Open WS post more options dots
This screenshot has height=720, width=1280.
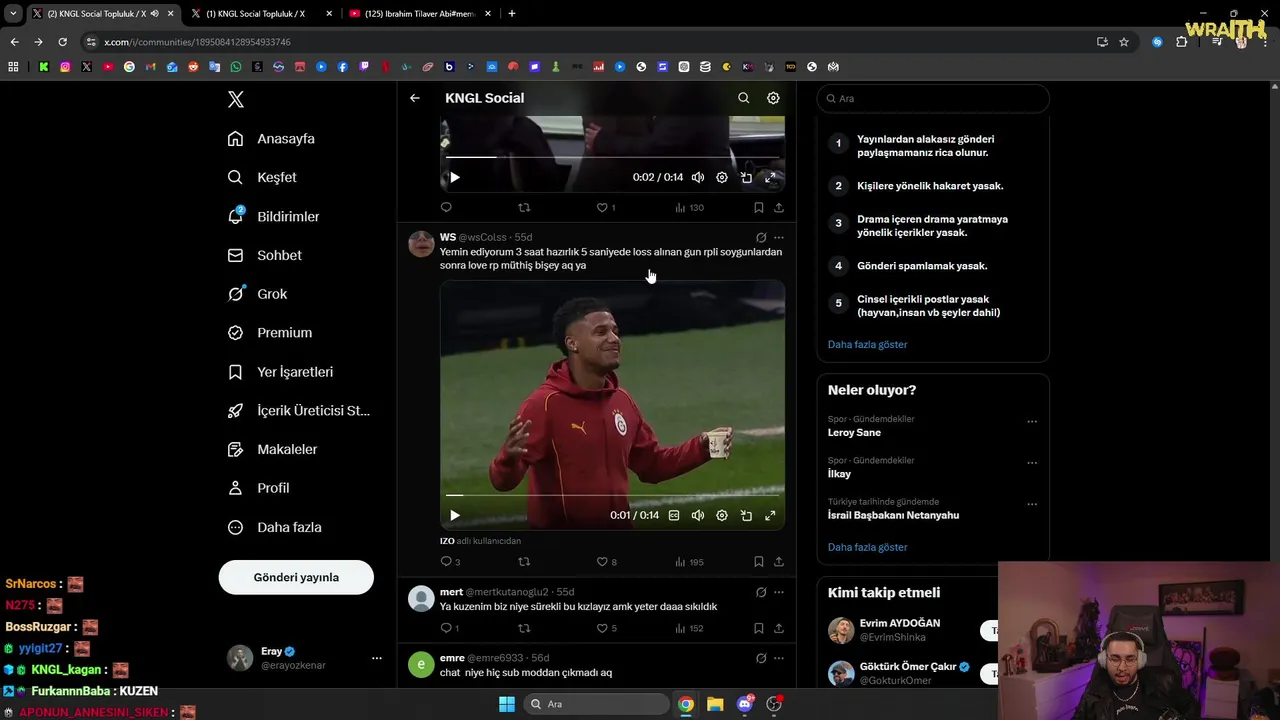coord(779,238)
